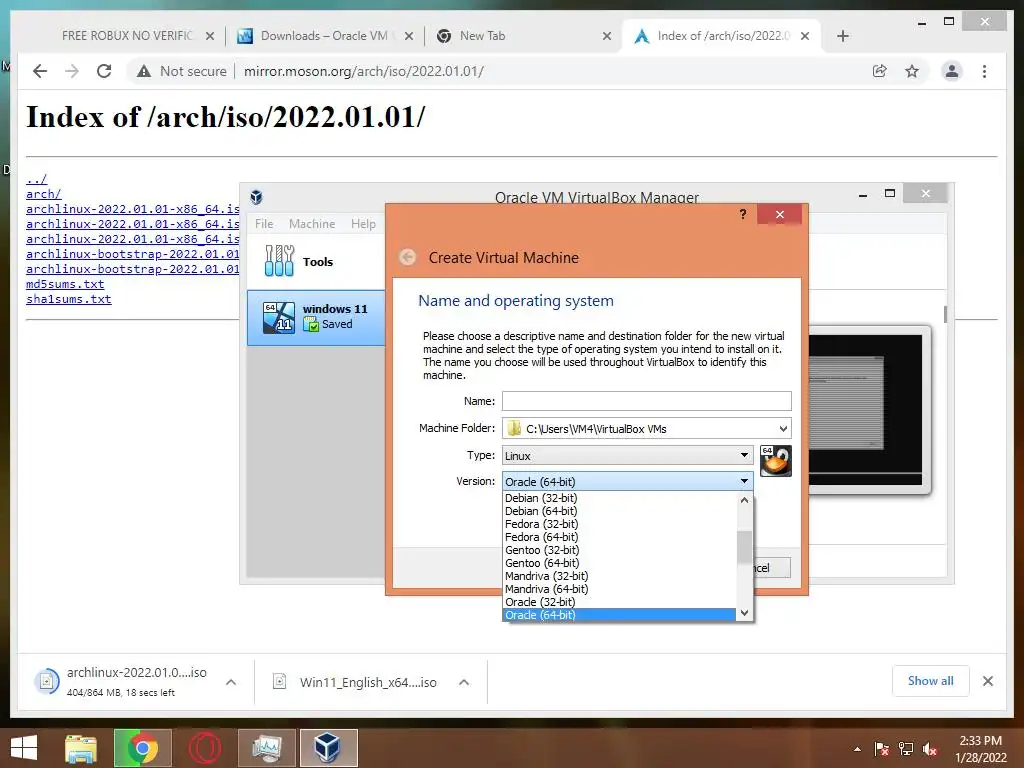Viewport: 1024px width, 768px height.
Task: Select the windows 11 virtual machine entry
Action: pos(316,317)
